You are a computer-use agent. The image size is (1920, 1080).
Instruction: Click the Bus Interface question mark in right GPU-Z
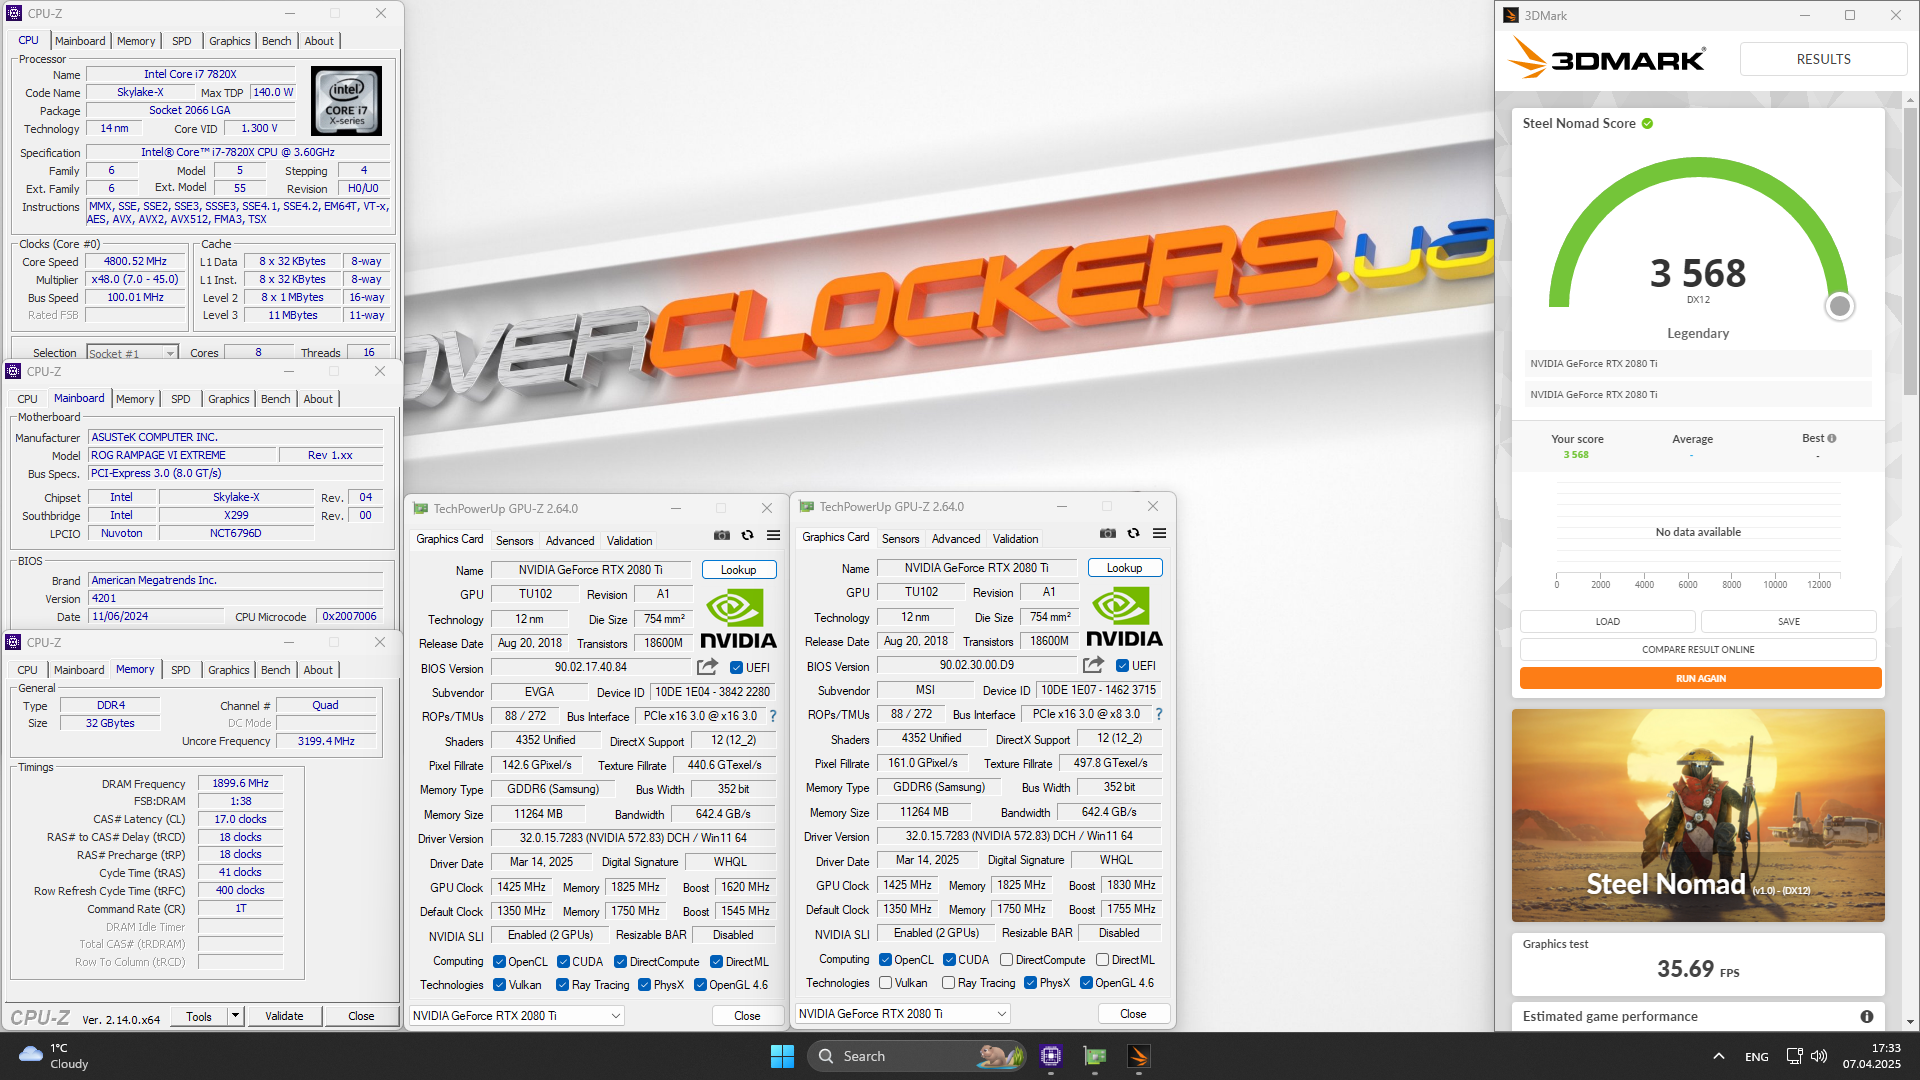(x=1159, y=714)
